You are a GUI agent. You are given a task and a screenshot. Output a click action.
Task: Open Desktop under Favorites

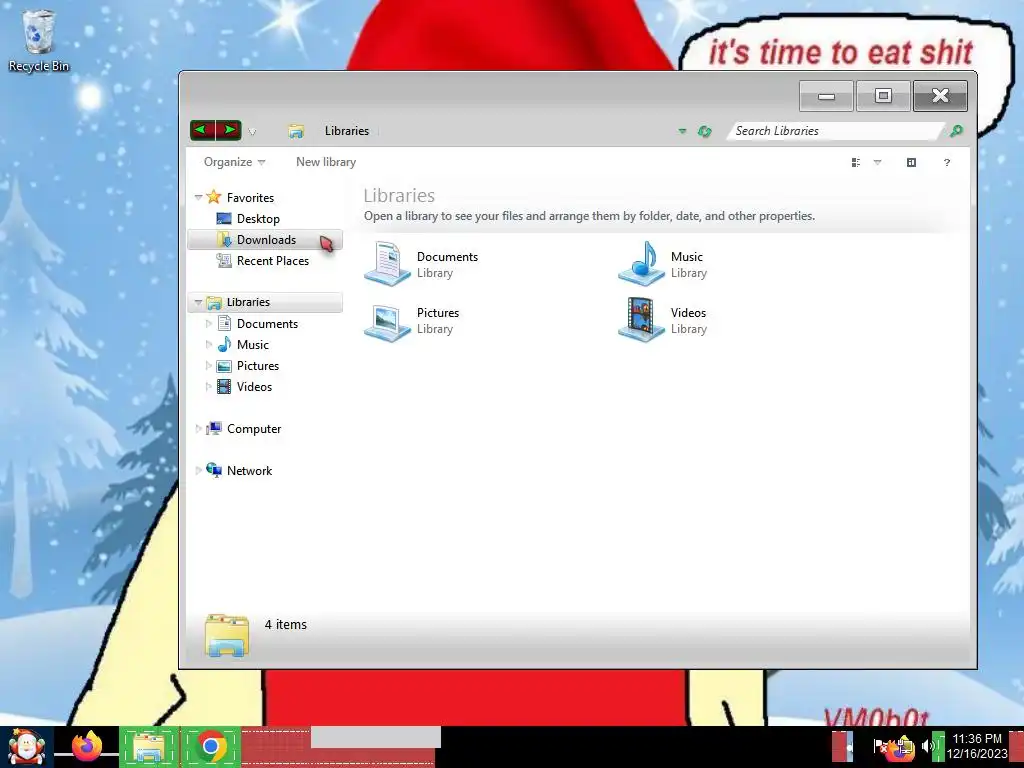pyautogui.click(x=258, y=219)
